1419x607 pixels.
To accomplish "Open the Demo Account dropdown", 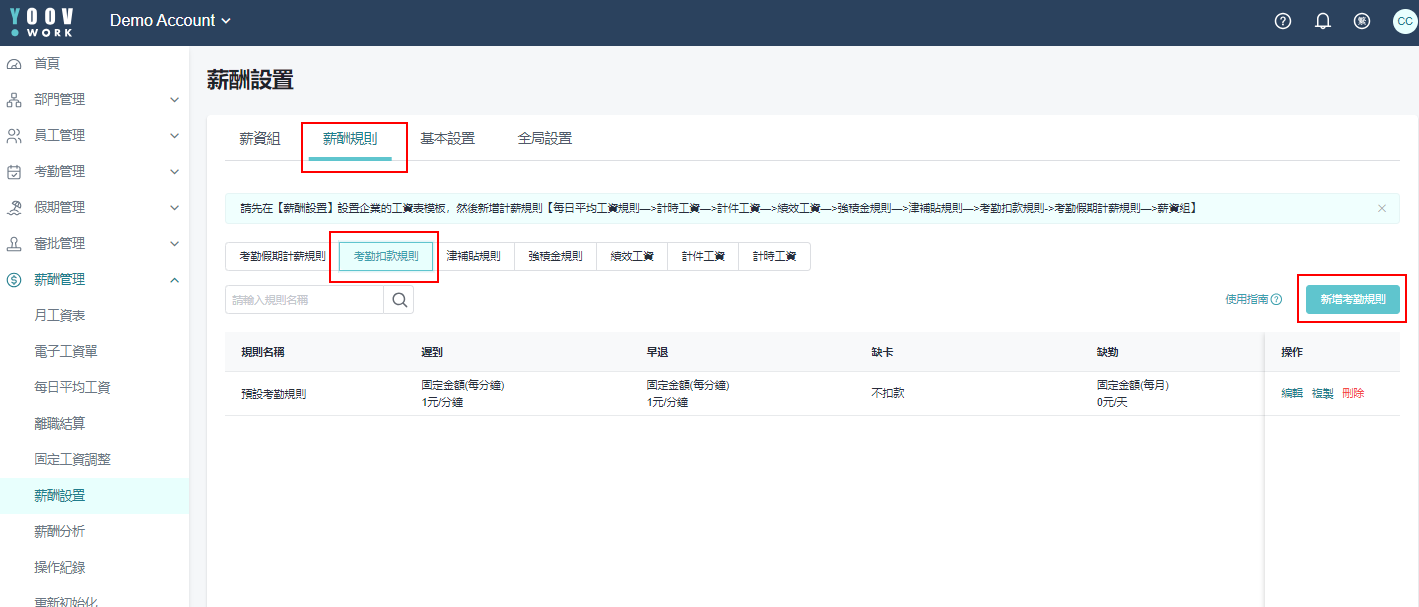I will [170, 21].
